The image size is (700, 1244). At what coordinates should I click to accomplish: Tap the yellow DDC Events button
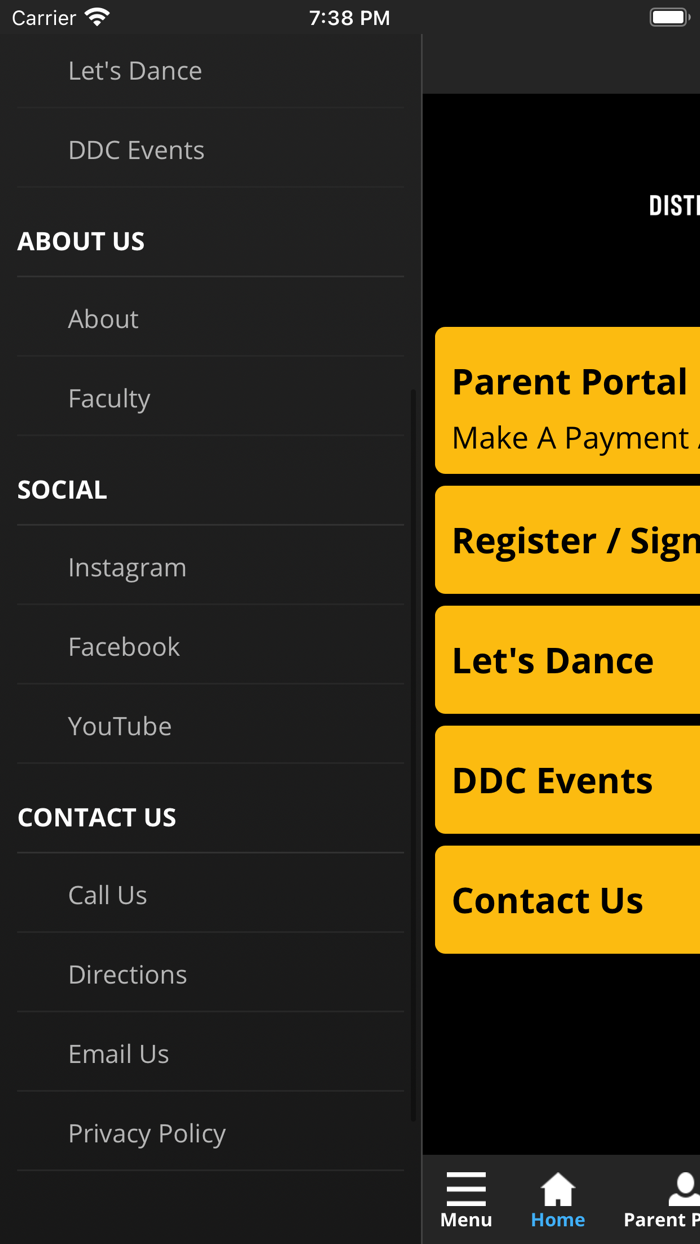(x=568, y=780)
